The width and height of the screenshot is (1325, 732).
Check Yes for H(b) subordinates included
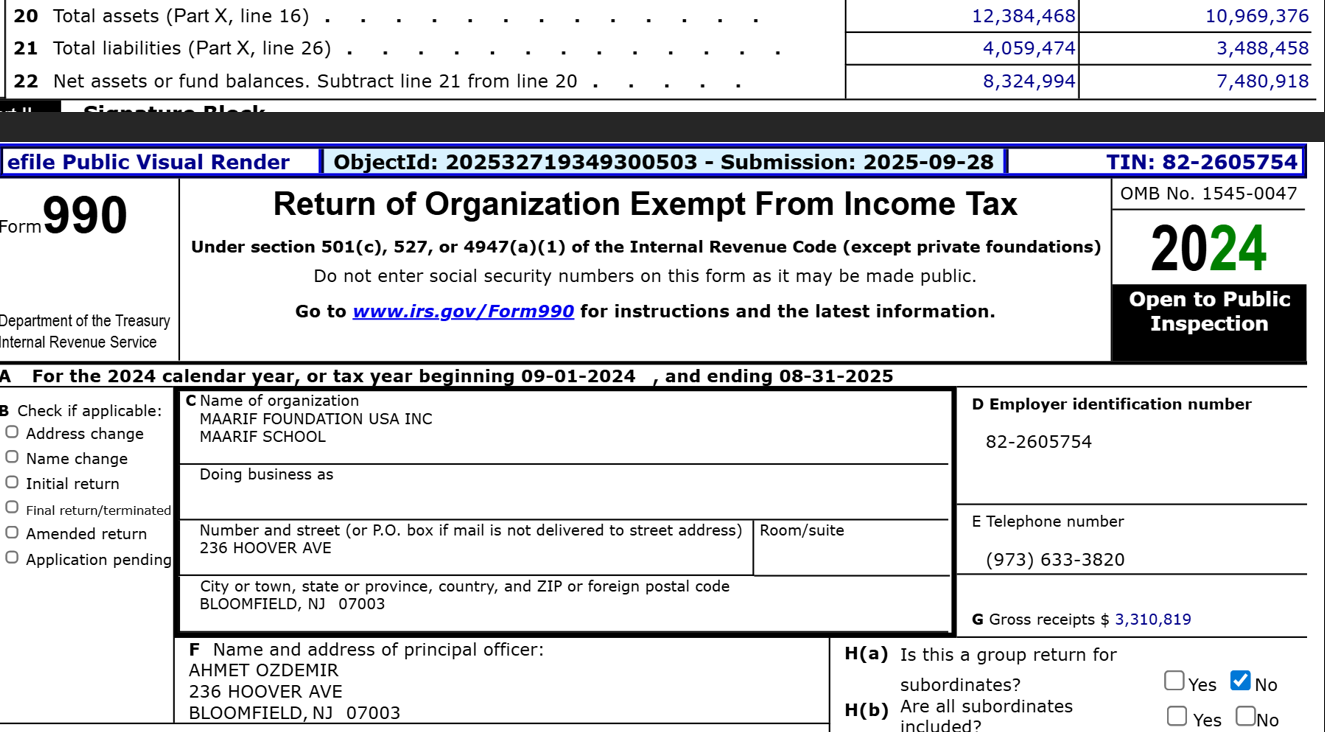1177,716
